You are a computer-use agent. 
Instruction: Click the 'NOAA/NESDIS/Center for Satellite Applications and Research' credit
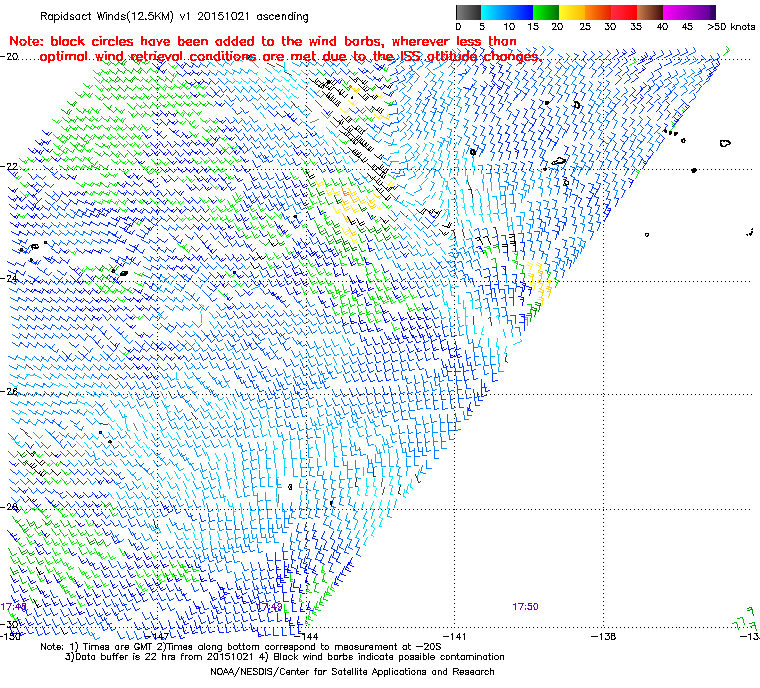tap(352, 672)
